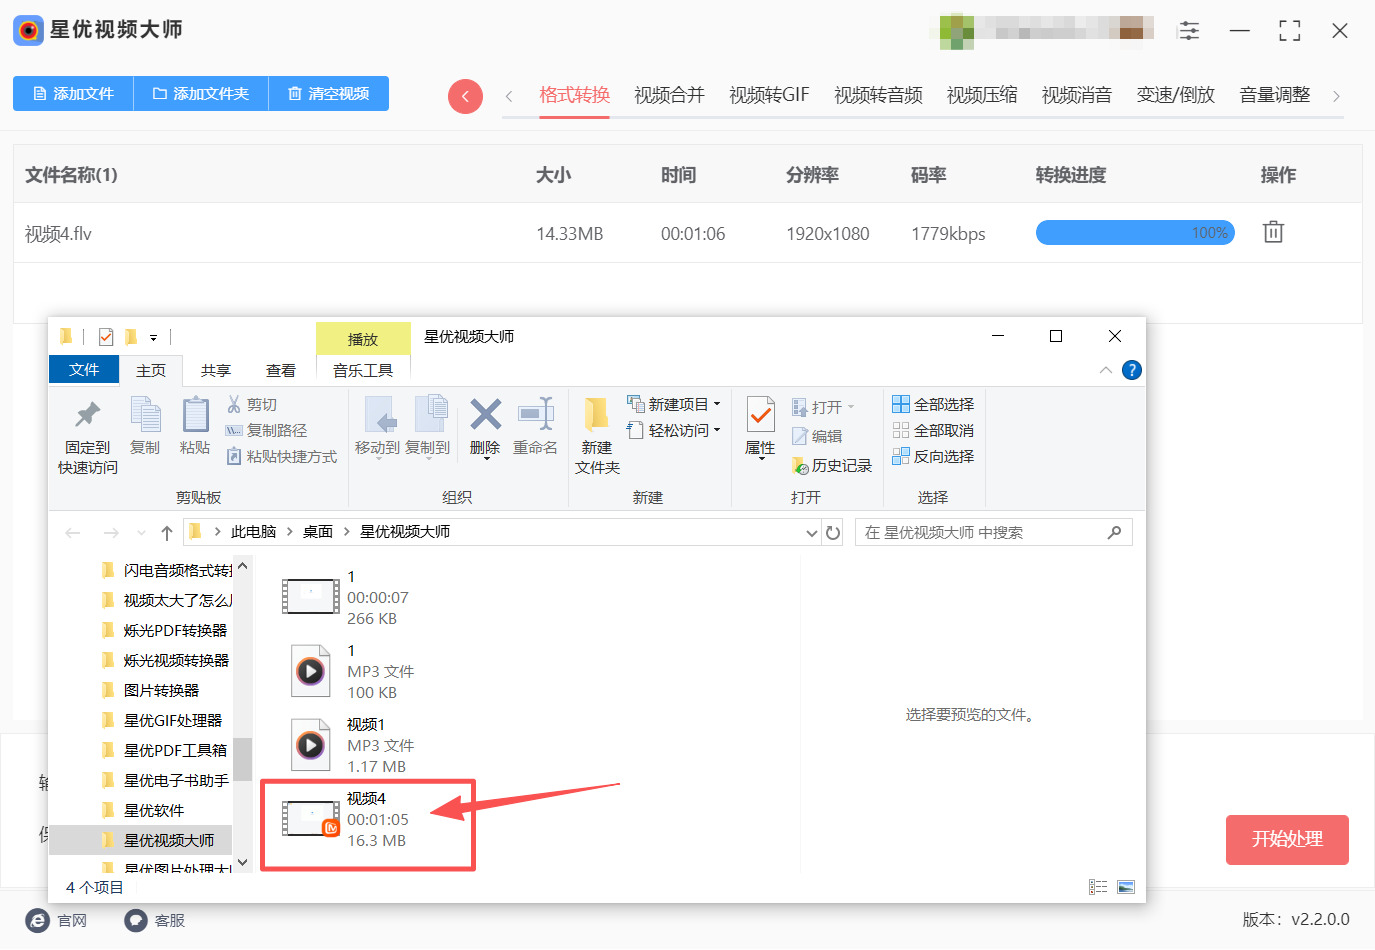Click 反向选择 in ribbon

click(x=933, y=456)
